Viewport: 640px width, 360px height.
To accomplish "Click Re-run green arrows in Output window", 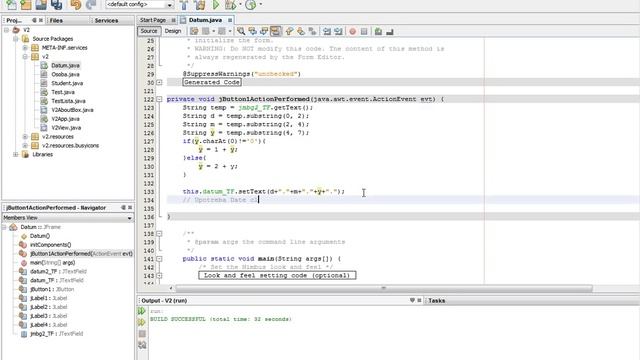I will [142, 311].
